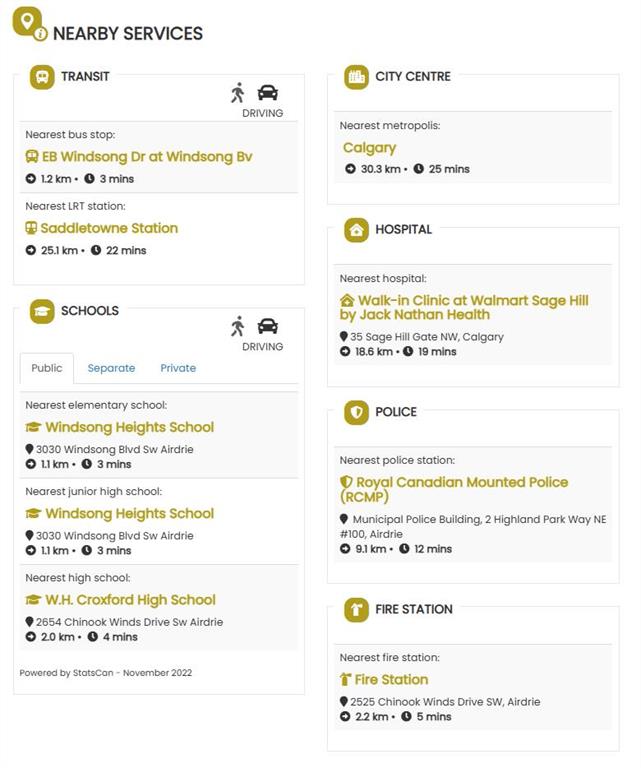Switch Schools section to walking mode
Screen dimensions: 641x768
pos(237,326)
